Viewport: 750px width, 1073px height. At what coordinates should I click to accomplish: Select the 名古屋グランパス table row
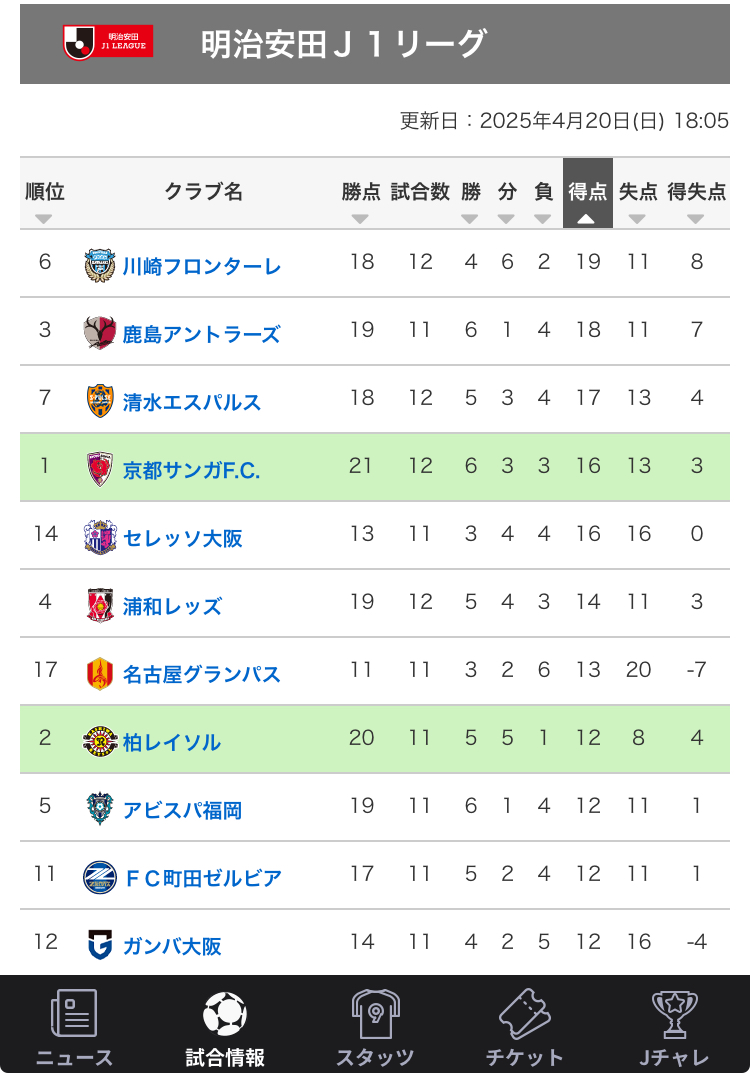coord(375,671)
